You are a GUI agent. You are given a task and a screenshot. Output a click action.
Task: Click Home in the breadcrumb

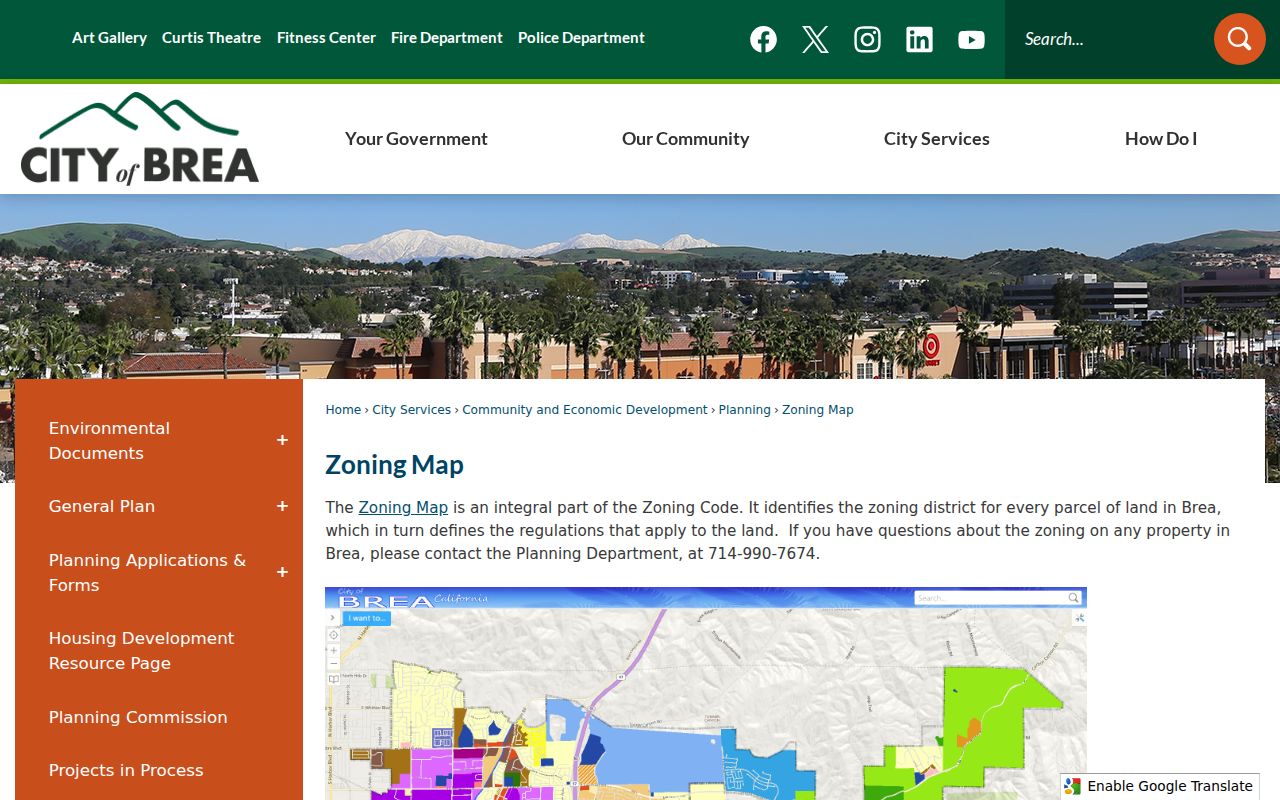(343, 410)
